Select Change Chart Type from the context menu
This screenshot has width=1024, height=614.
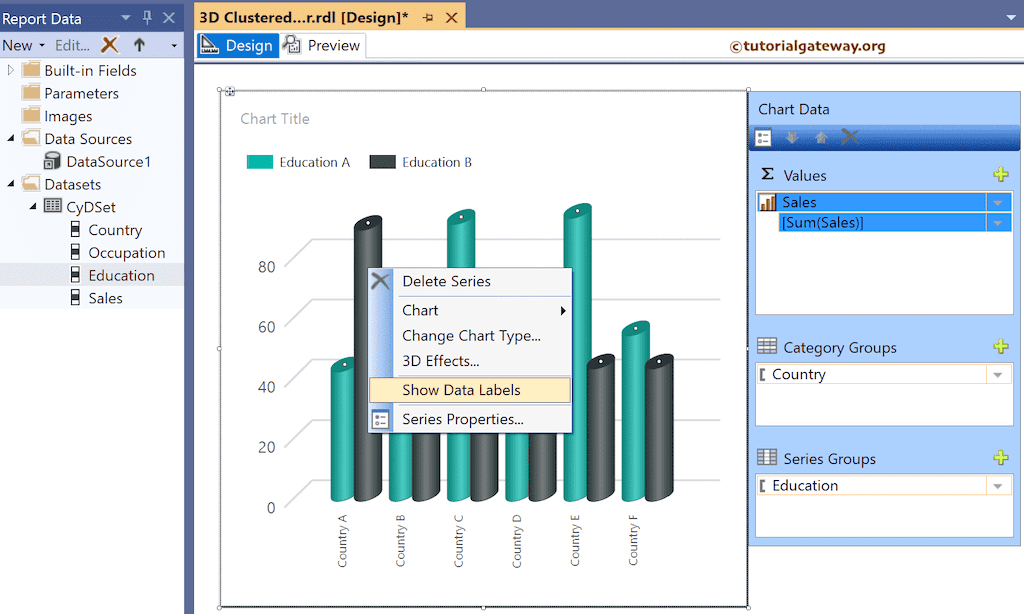pyautogui.click(x=470, y=335)
